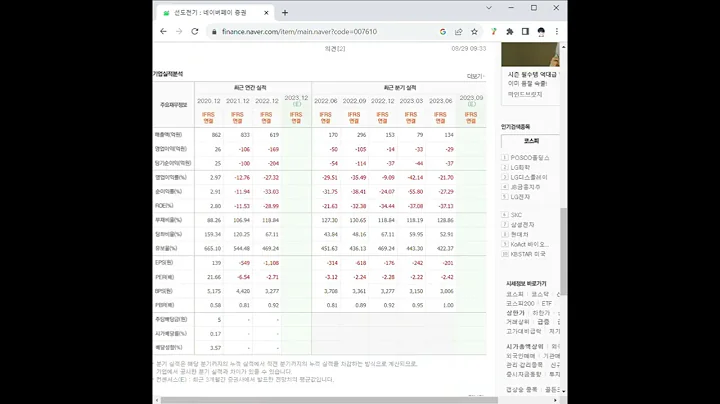Select the 665.10 reserve ratio value
The width and height of the screenshot is (720, 404).
[x=212, y=248]
